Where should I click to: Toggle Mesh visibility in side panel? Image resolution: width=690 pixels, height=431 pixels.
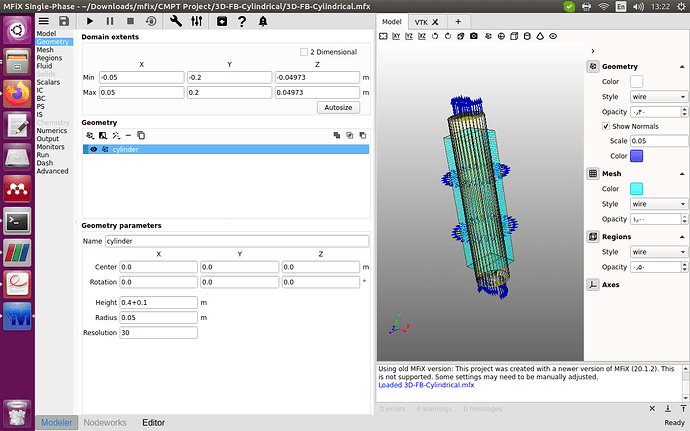tap(593, 173)
